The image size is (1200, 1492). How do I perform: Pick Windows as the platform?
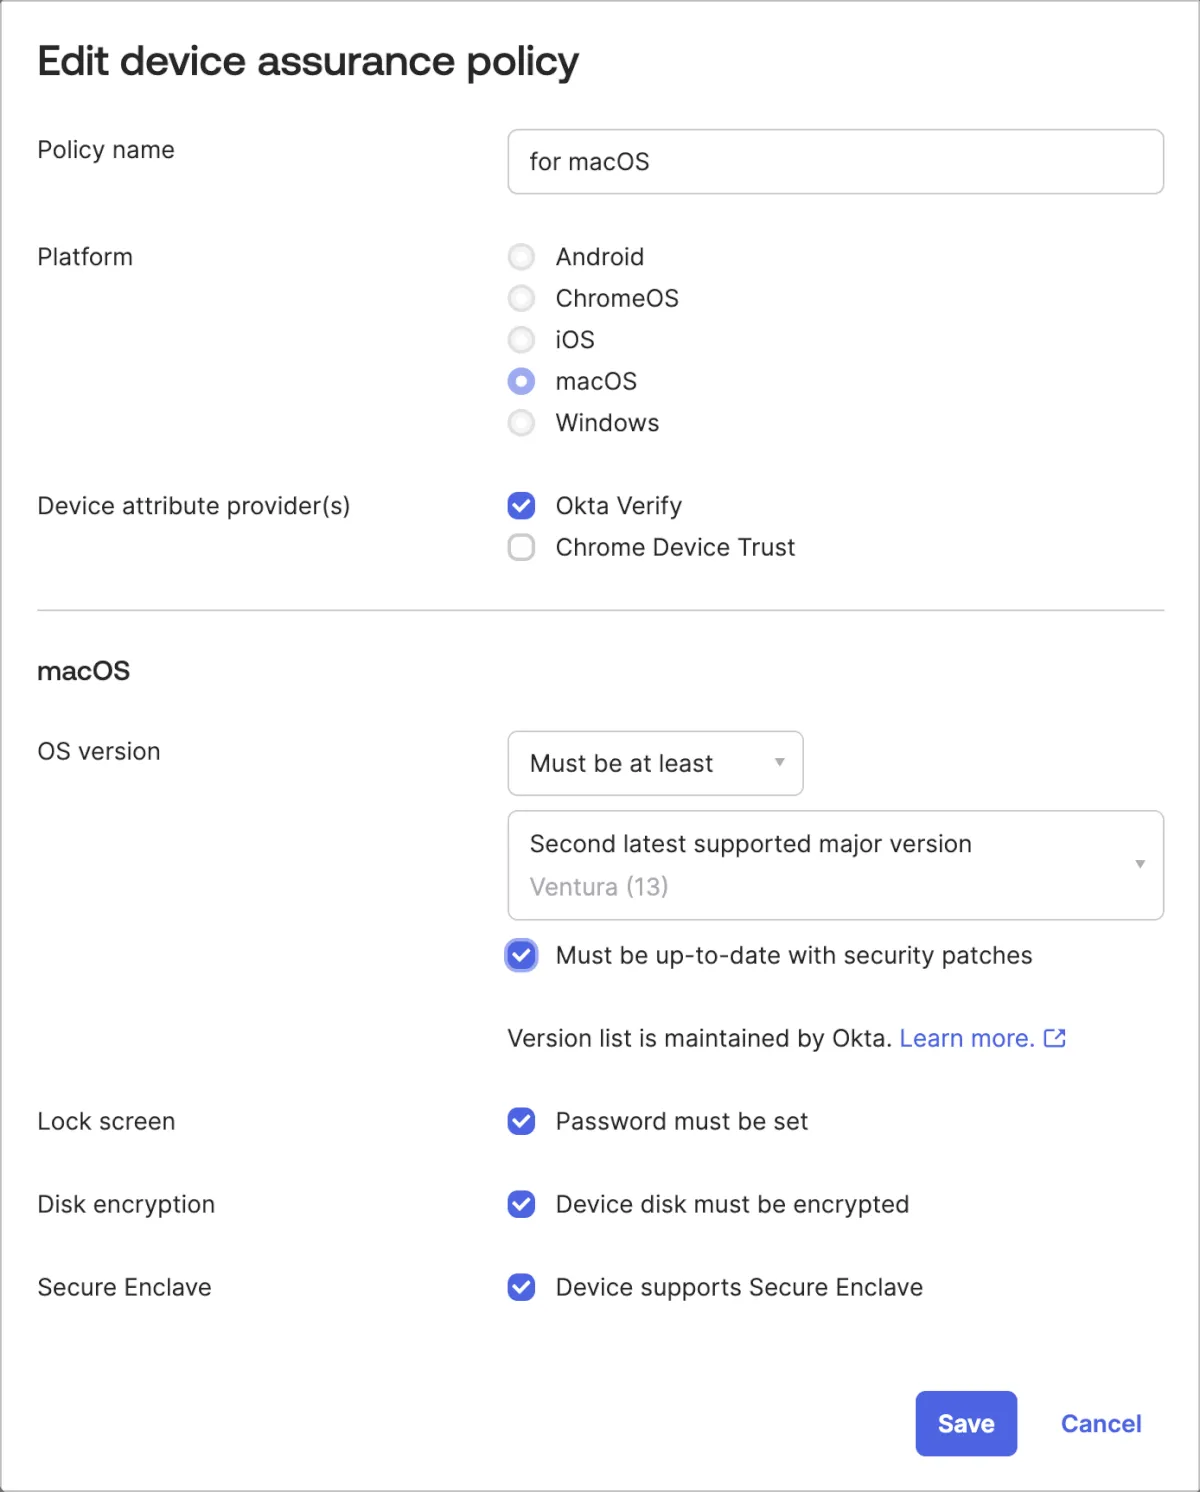click(x=521, y=423)
